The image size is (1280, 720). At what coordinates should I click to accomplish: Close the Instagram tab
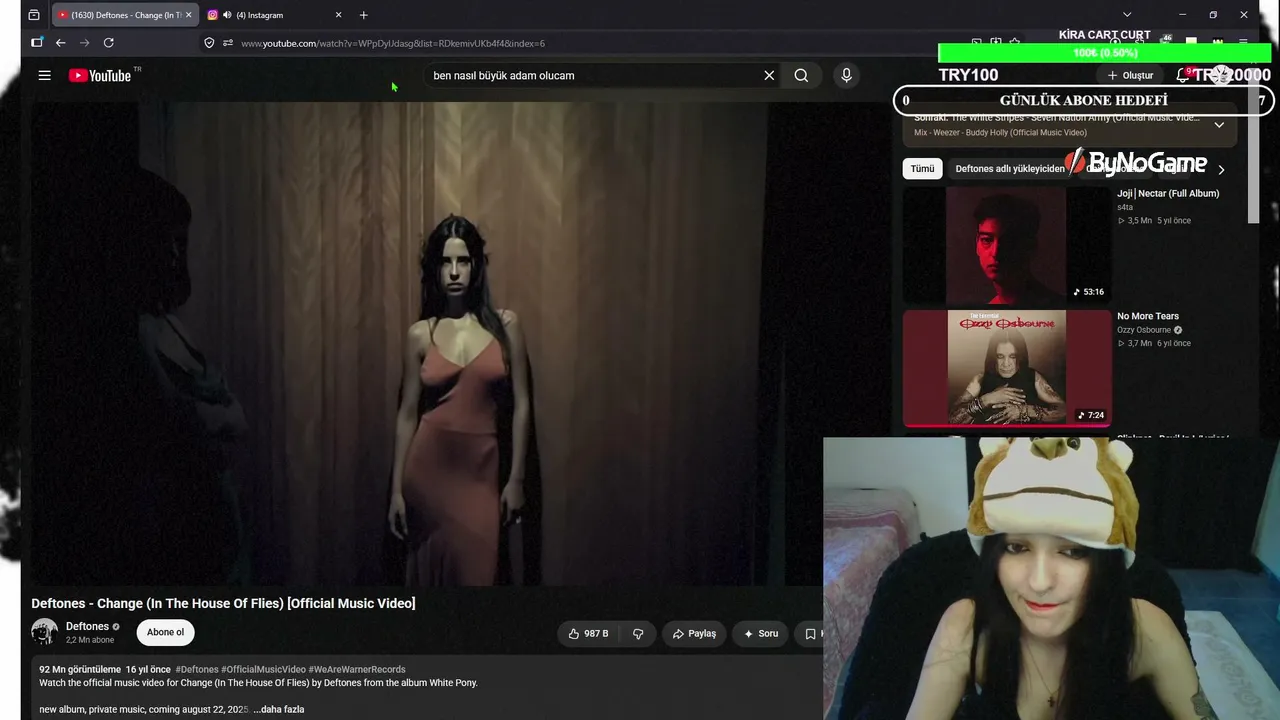click(x=338, y=15)
